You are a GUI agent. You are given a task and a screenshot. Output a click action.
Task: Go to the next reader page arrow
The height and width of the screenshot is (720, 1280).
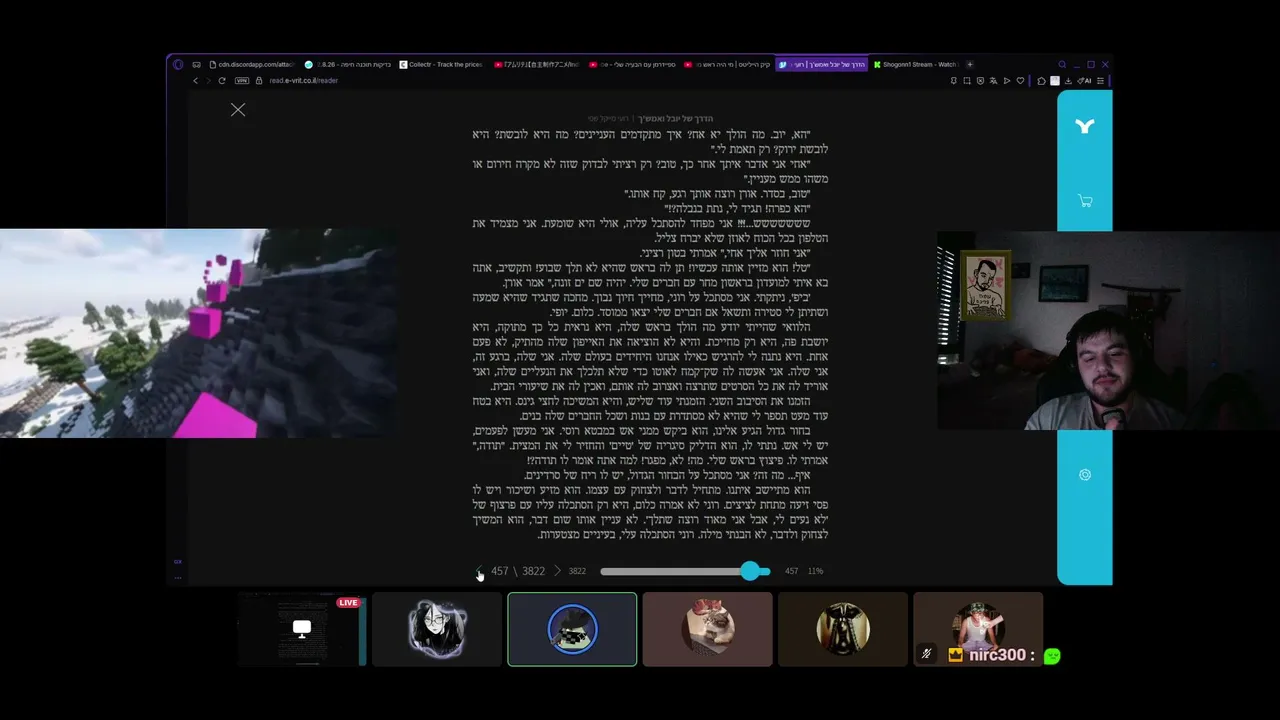pyautogui.click(x=557, y=571)
